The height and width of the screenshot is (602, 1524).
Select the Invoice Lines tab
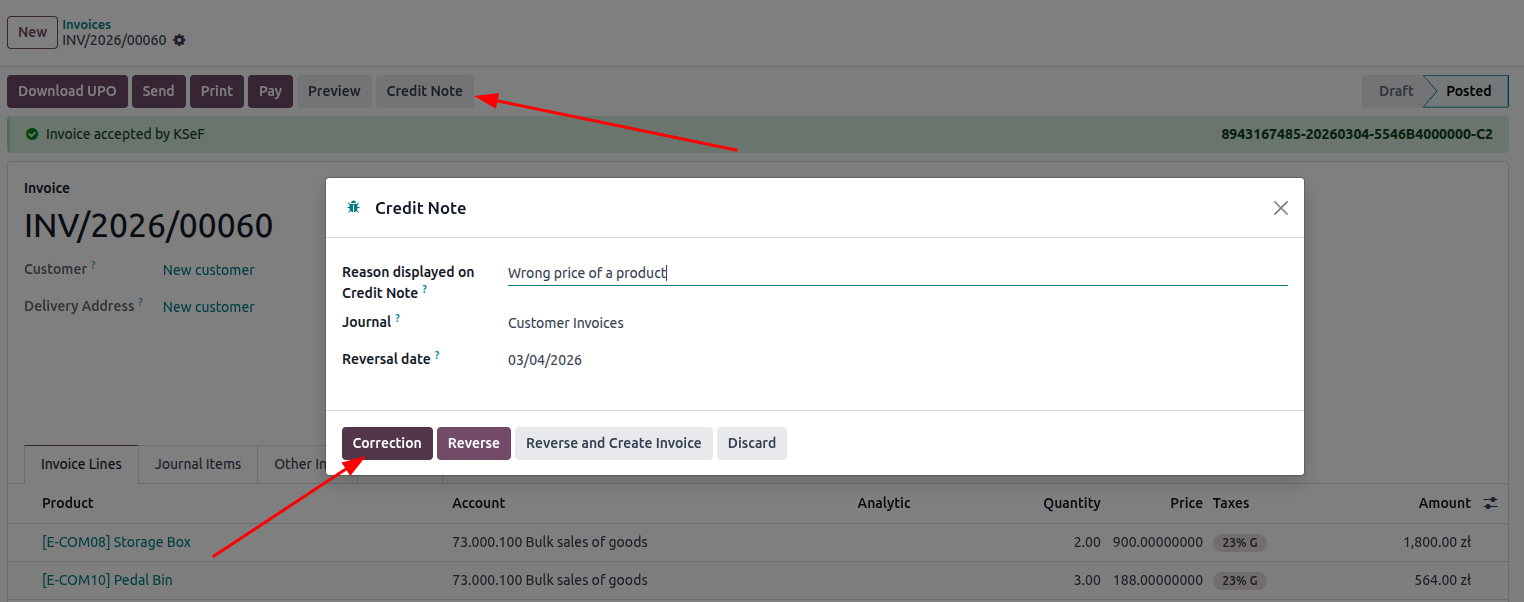click(x=81, y=464)
